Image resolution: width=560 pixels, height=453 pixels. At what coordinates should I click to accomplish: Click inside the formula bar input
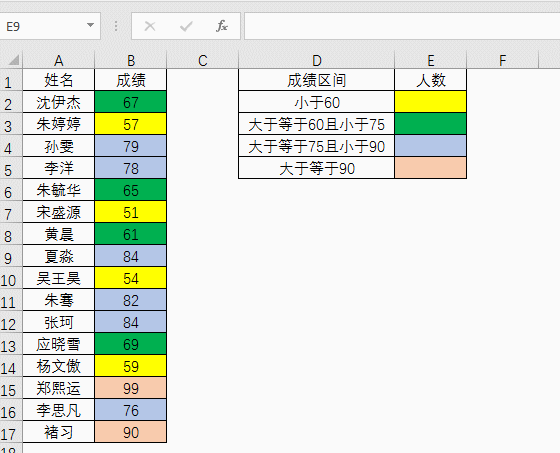click(402, 26)
